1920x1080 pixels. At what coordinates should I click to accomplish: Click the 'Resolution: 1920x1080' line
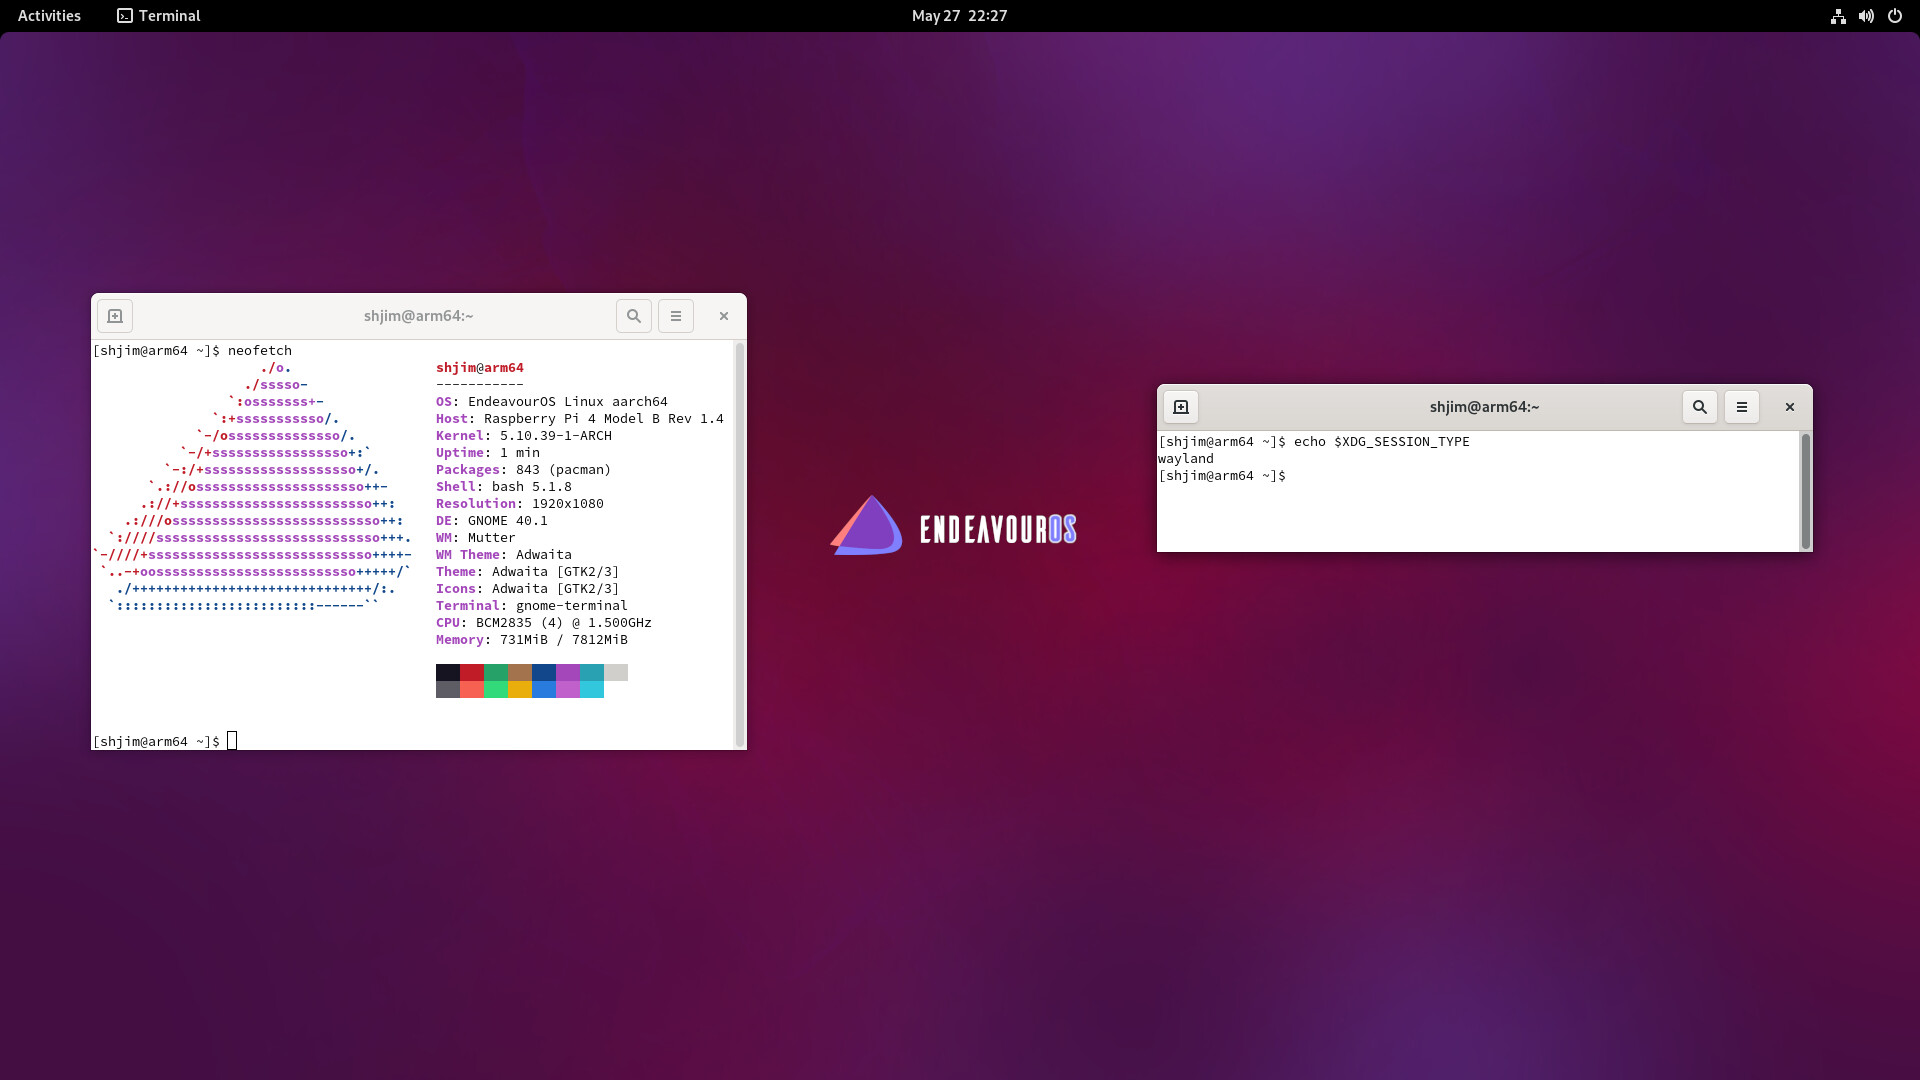point(520,504)
